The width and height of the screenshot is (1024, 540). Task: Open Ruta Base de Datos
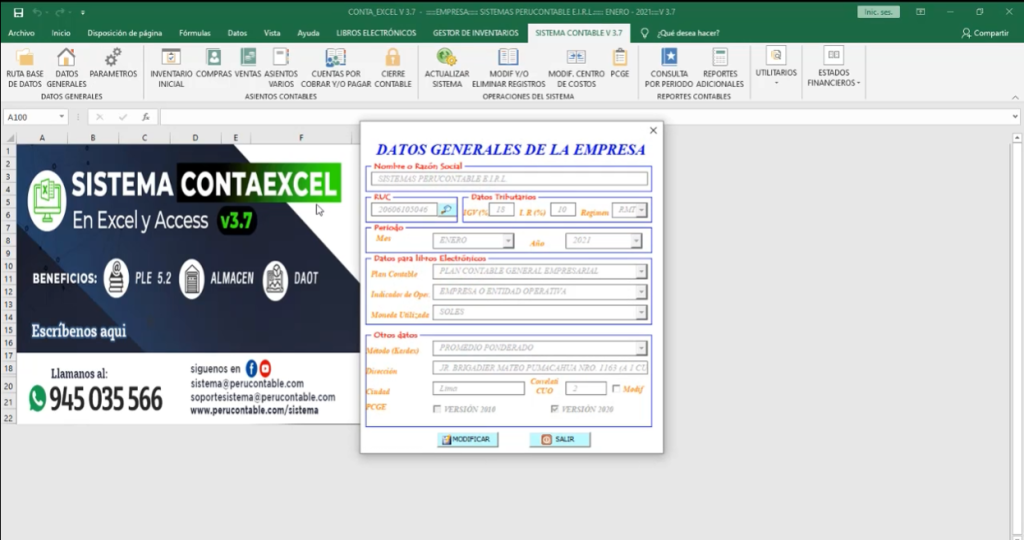tap(25, 68)
